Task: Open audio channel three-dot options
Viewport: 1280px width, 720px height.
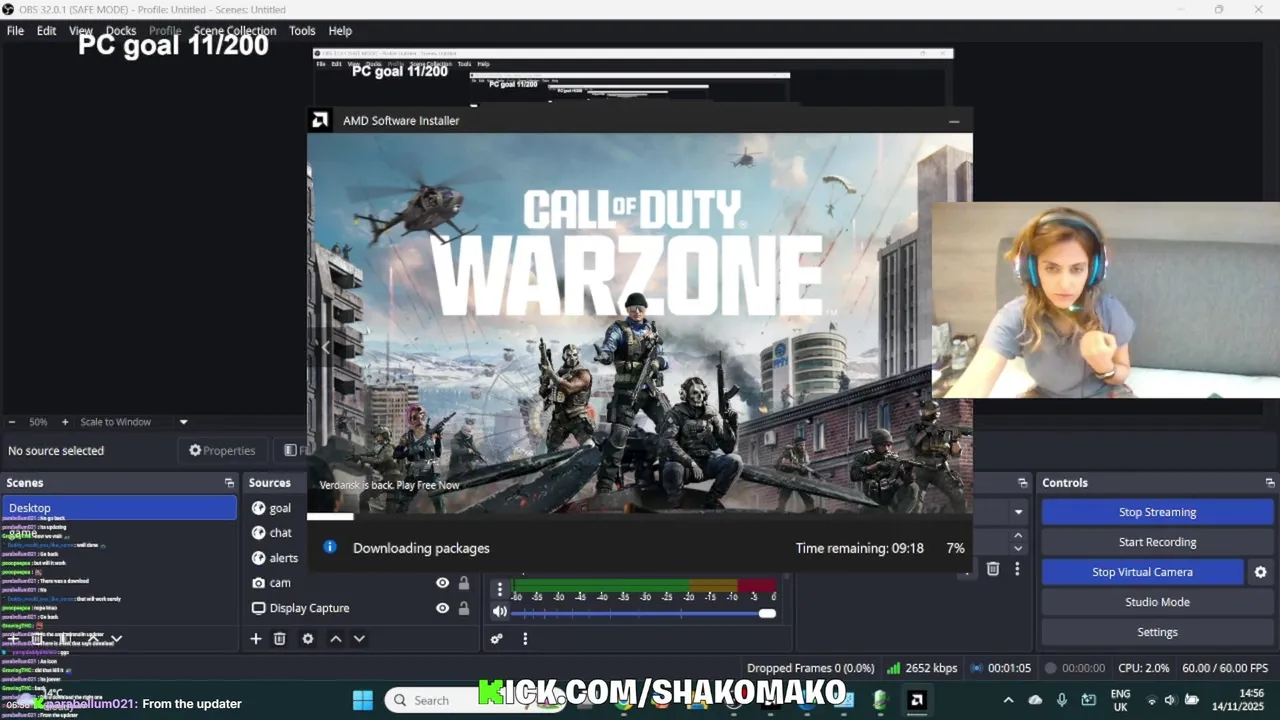Action: pos(499,589)
